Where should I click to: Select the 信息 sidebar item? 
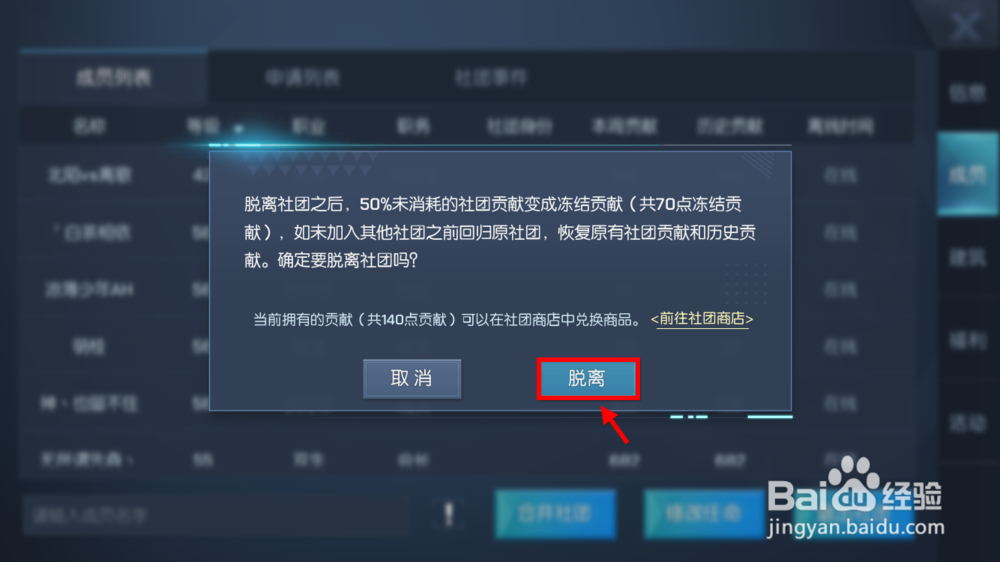click(967, 93)
